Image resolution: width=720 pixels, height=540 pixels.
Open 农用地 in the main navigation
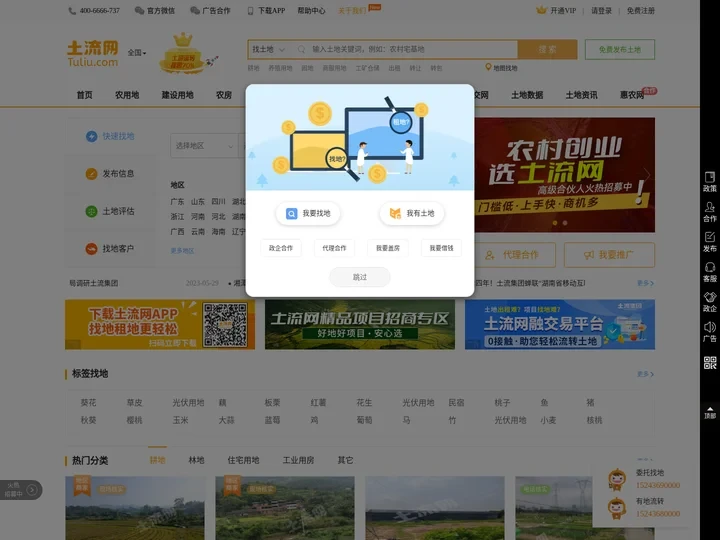click(127, 95)
